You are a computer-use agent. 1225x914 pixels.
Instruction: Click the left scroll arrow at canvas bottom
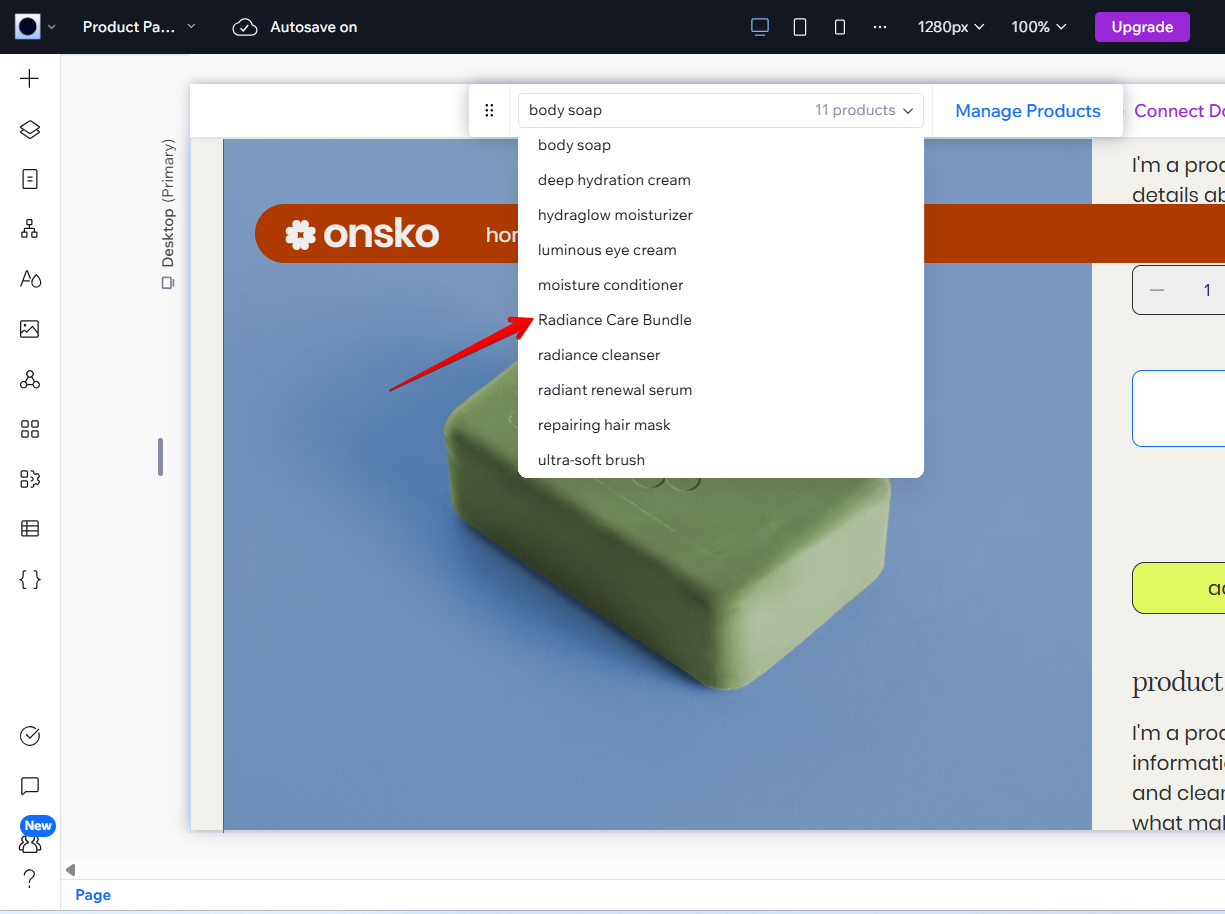pos(70,870)
